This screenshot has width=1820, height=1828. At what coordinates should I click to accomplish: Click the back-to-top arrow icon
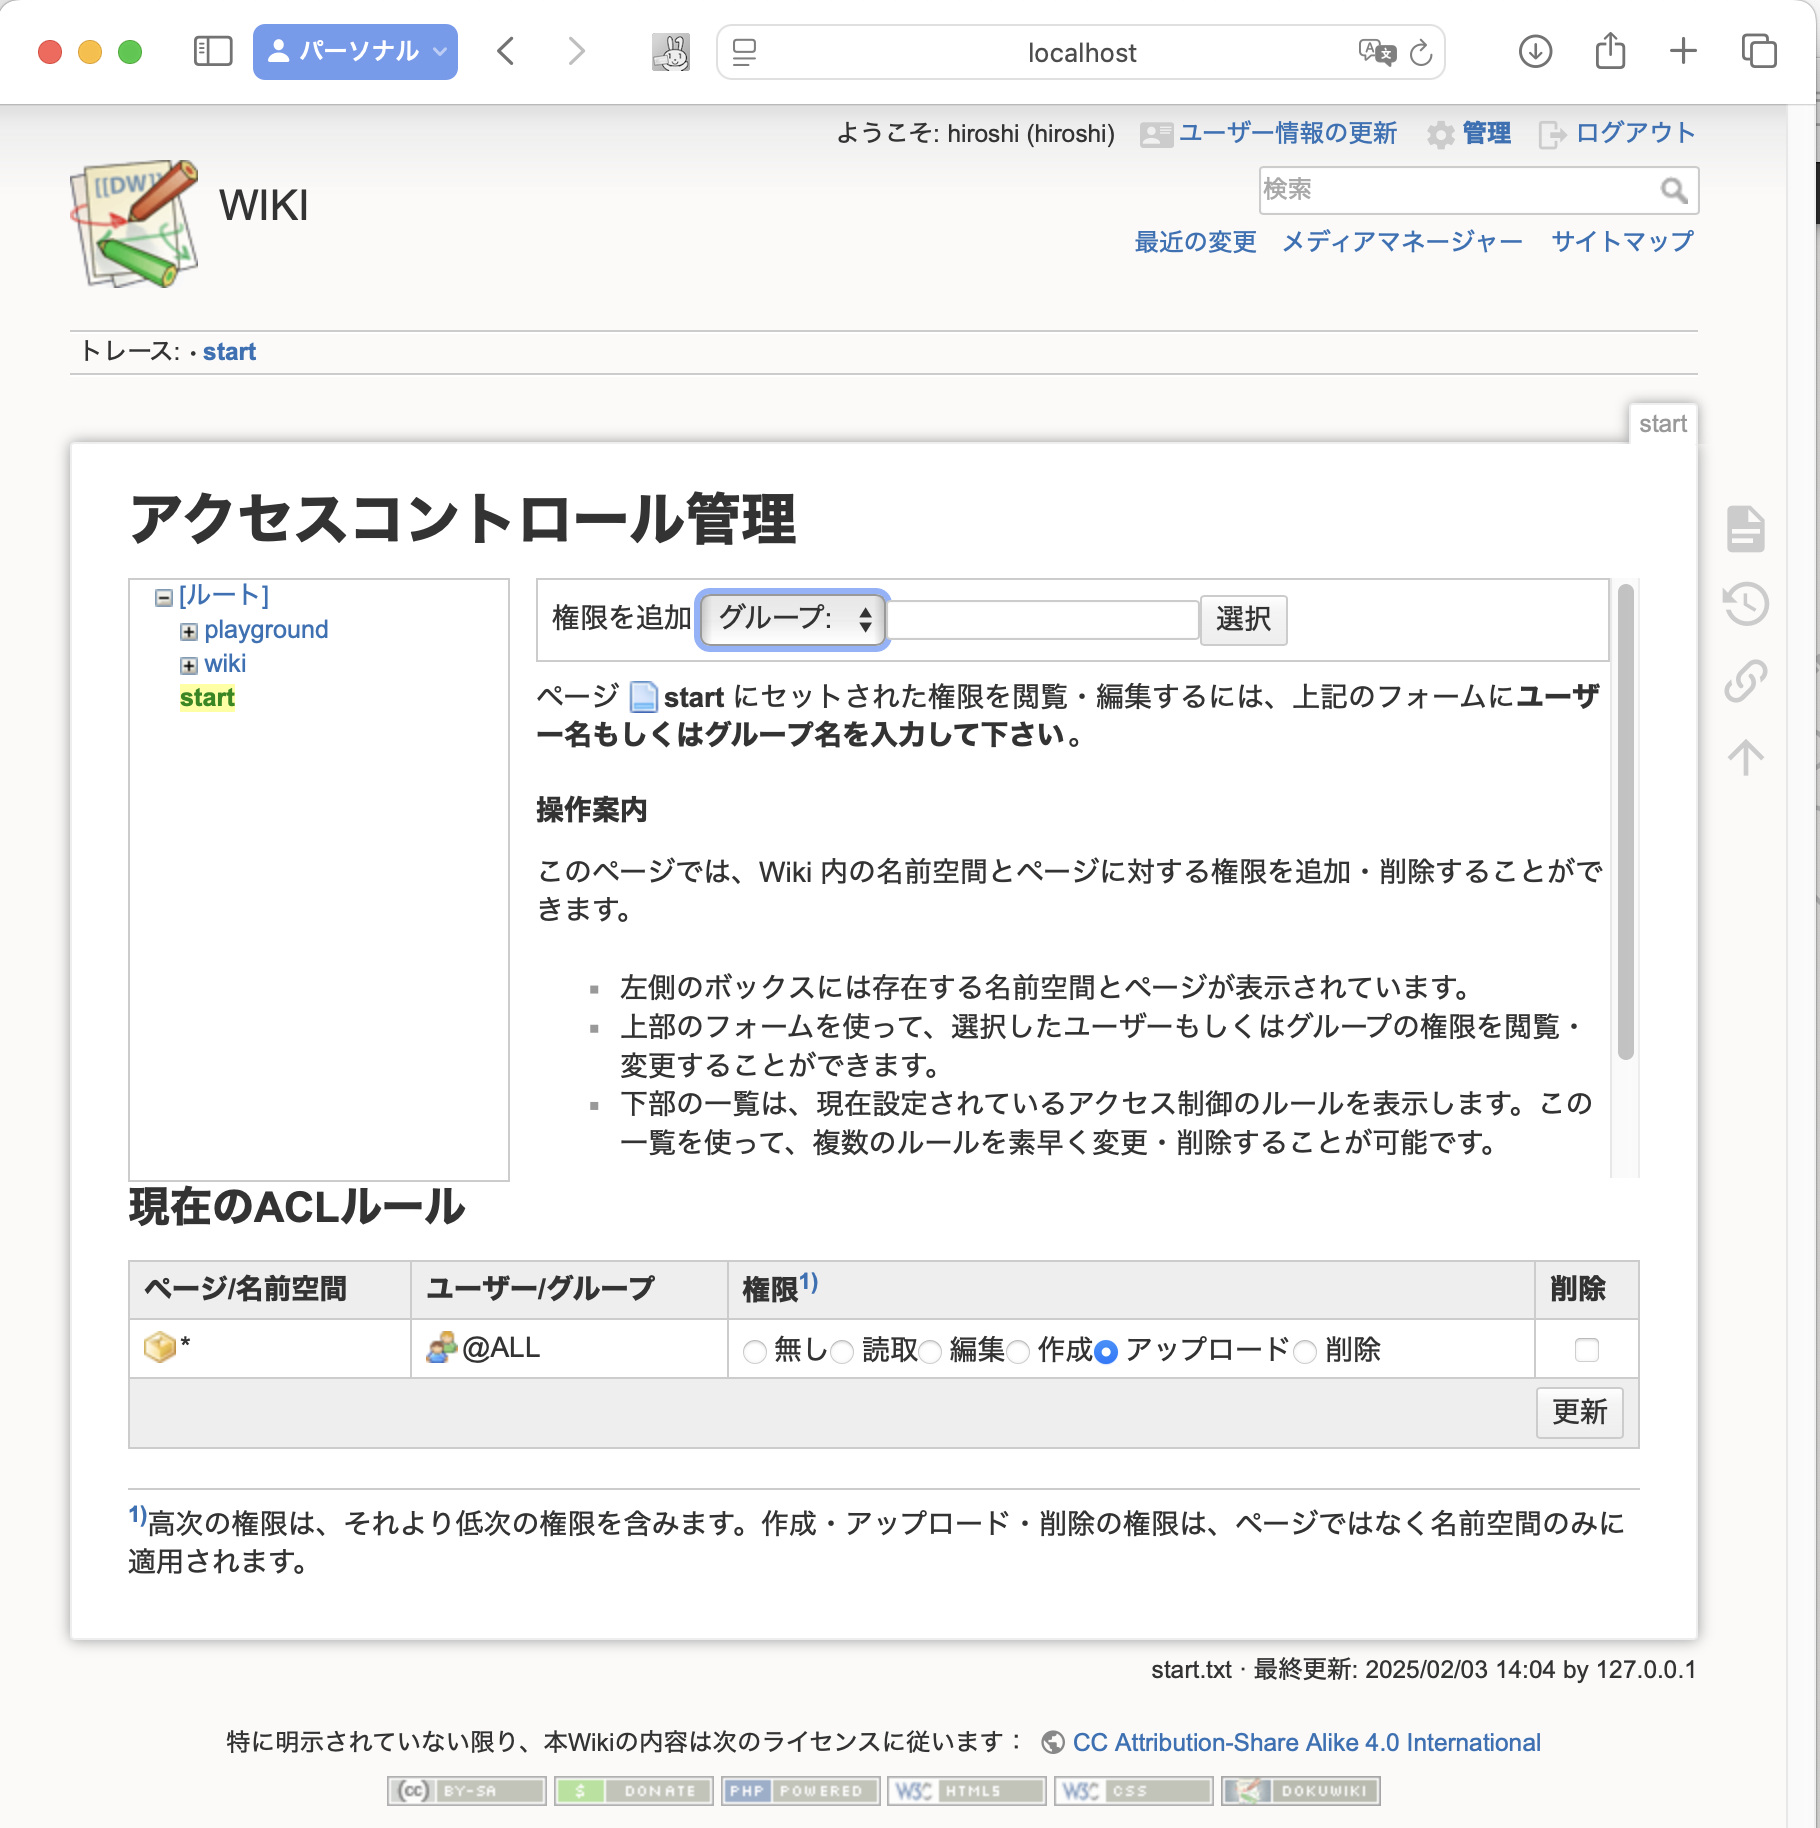tap(1745, 758)
